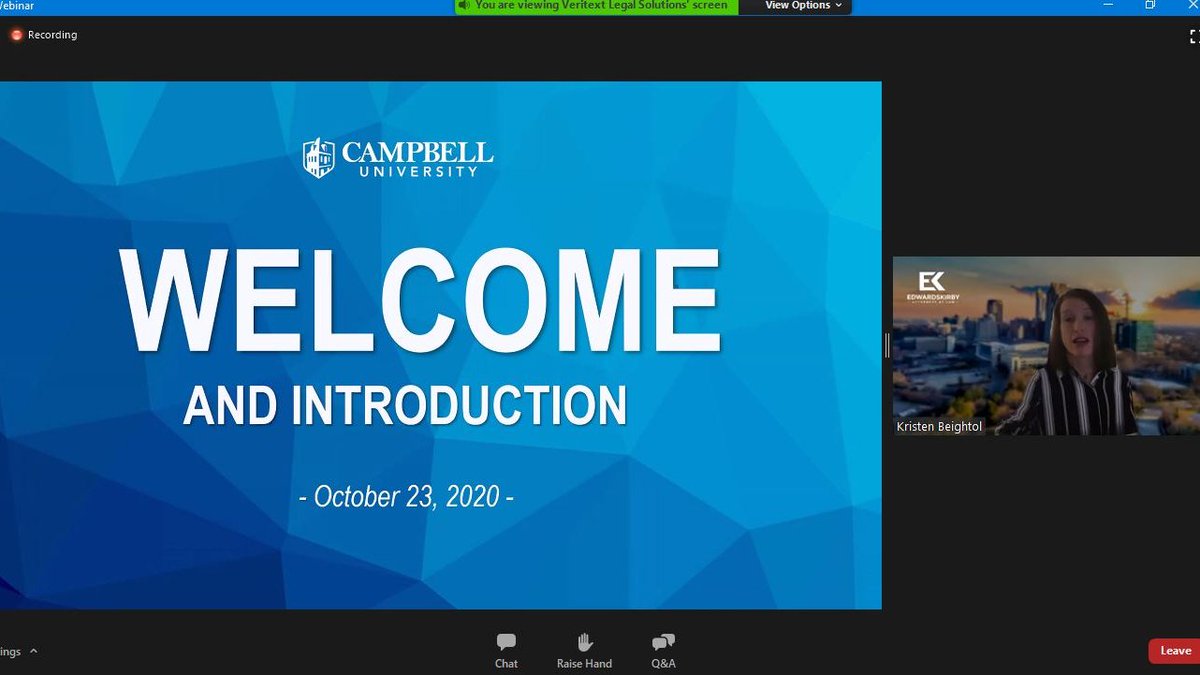Click the green screen-sharing notification banner
This screenshot has width=1200, height=675.
(597, 6)
